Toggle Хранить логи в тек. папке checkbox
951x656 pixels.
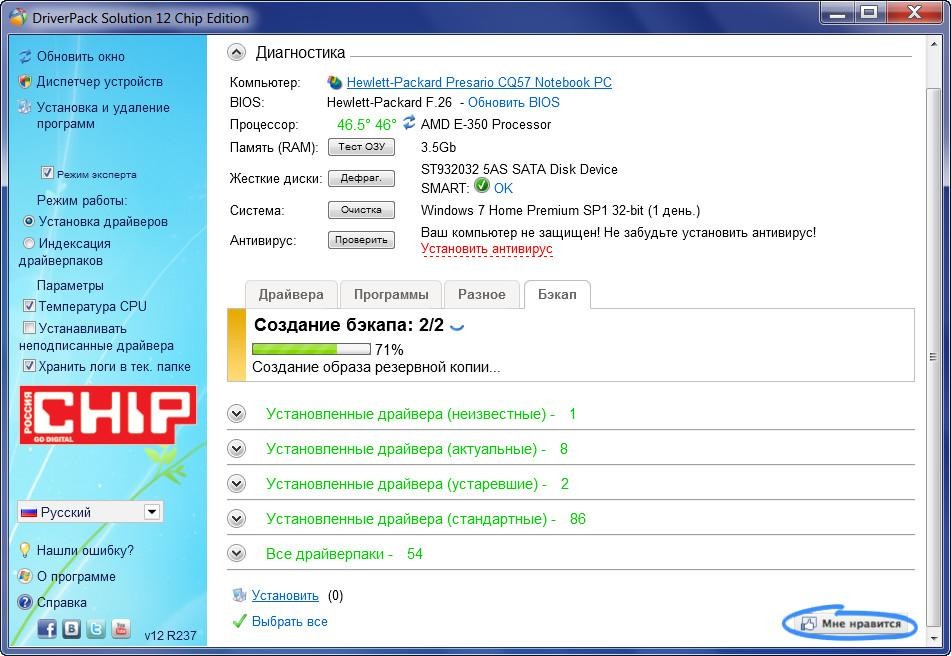coord(29,366)
